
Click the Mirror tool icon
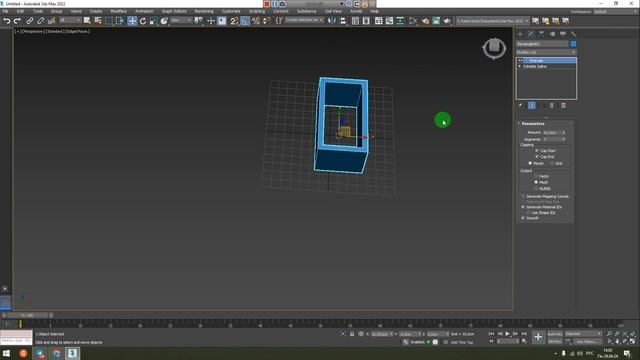[332, 20]
